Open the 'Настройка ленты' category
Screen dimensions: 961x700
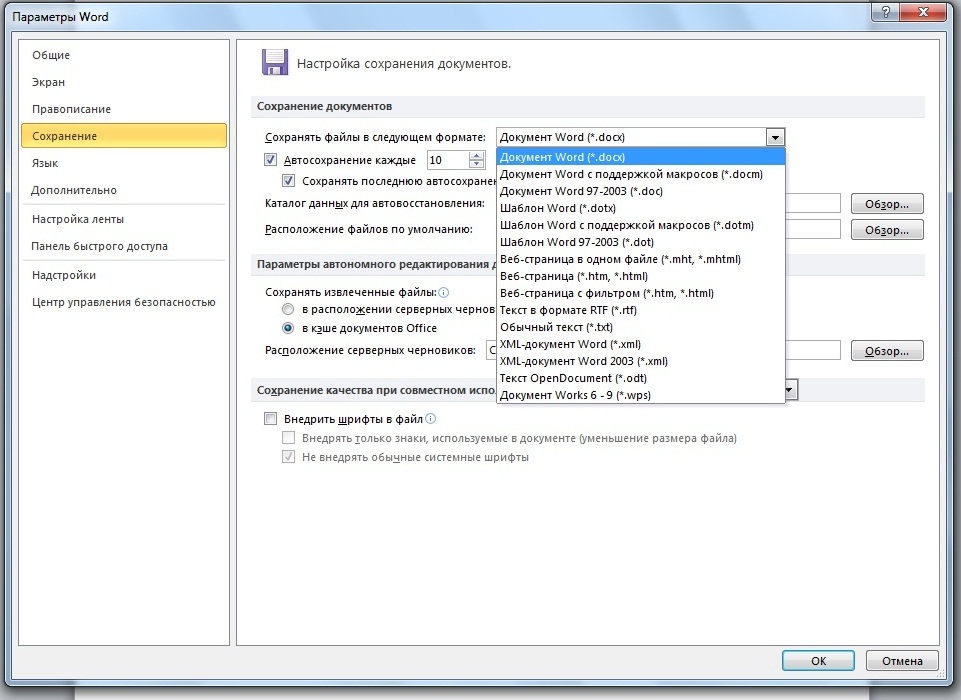[x=124, y=219]
